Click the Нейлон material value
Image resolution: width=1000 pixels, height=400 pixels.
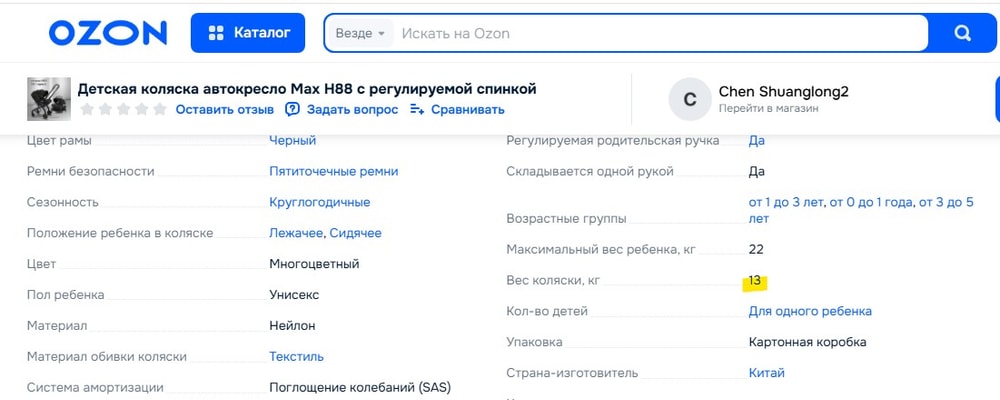pos(292,326)
